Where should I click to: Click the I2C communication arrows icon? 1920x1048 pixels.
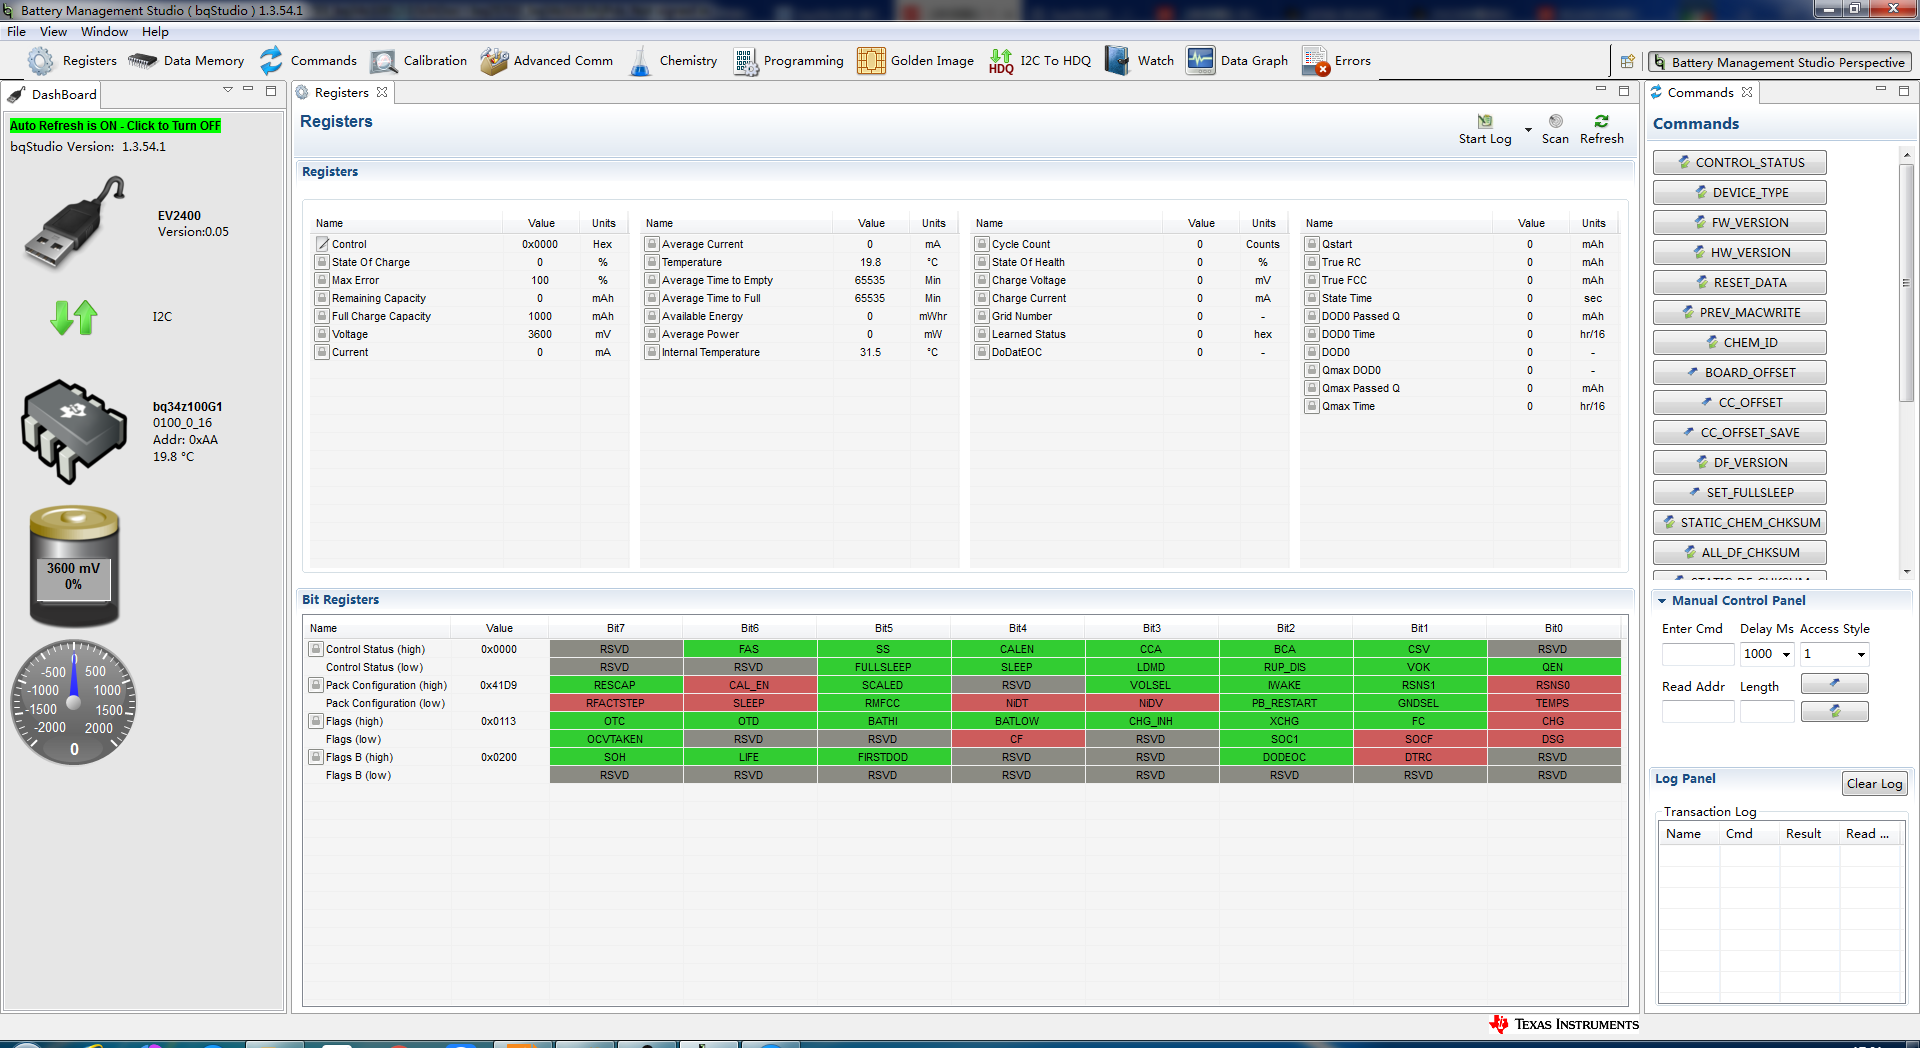[x=74, y=317]
